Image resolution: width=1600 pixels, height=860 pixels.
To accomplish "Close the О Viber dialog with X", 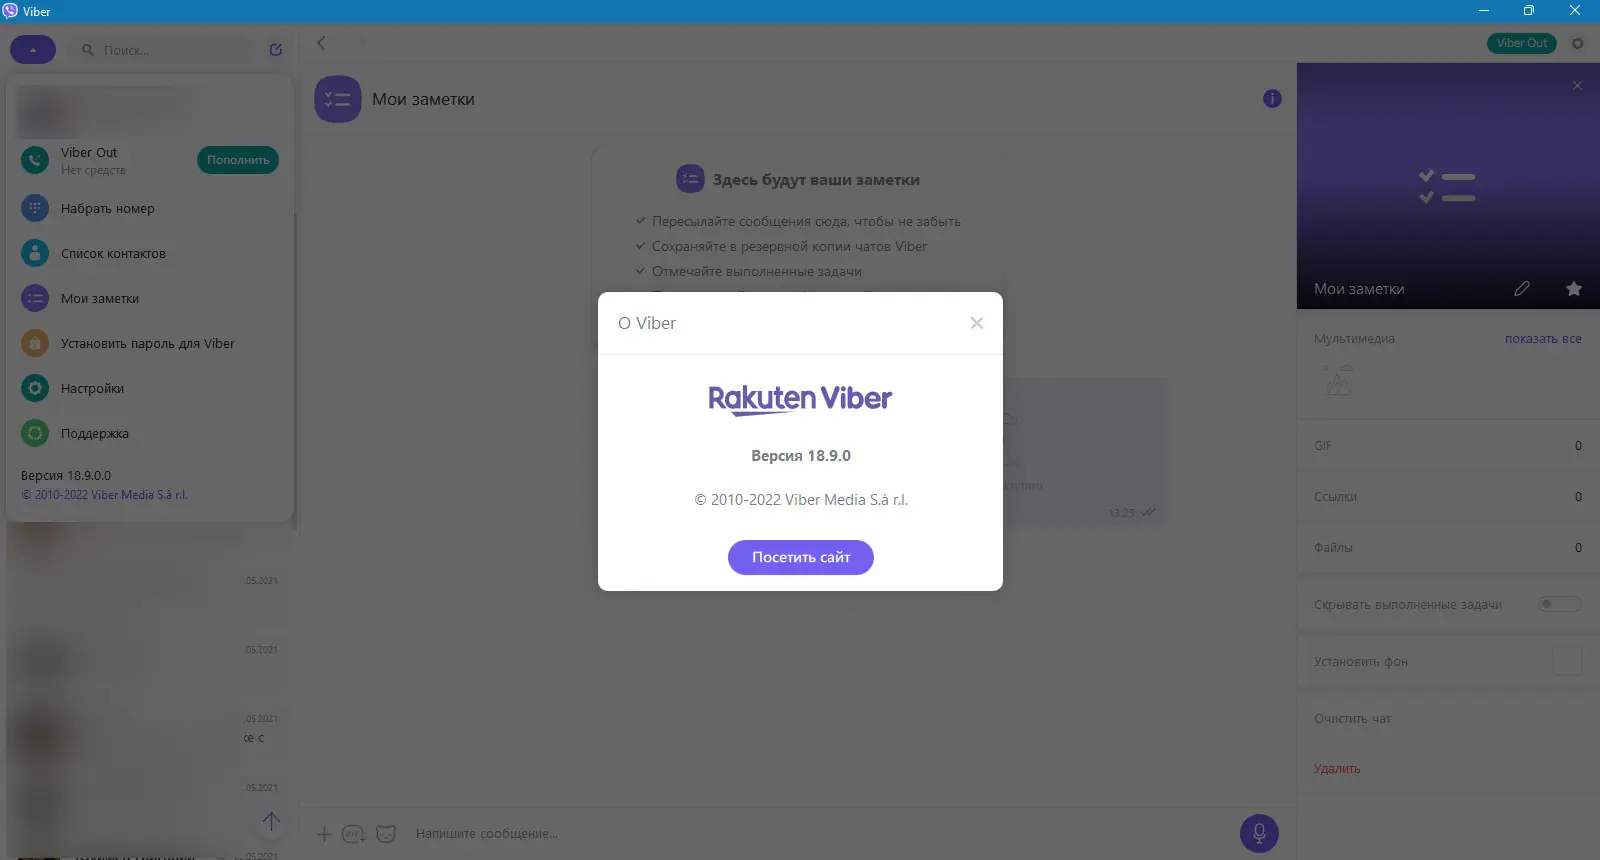I will (977, 323).
